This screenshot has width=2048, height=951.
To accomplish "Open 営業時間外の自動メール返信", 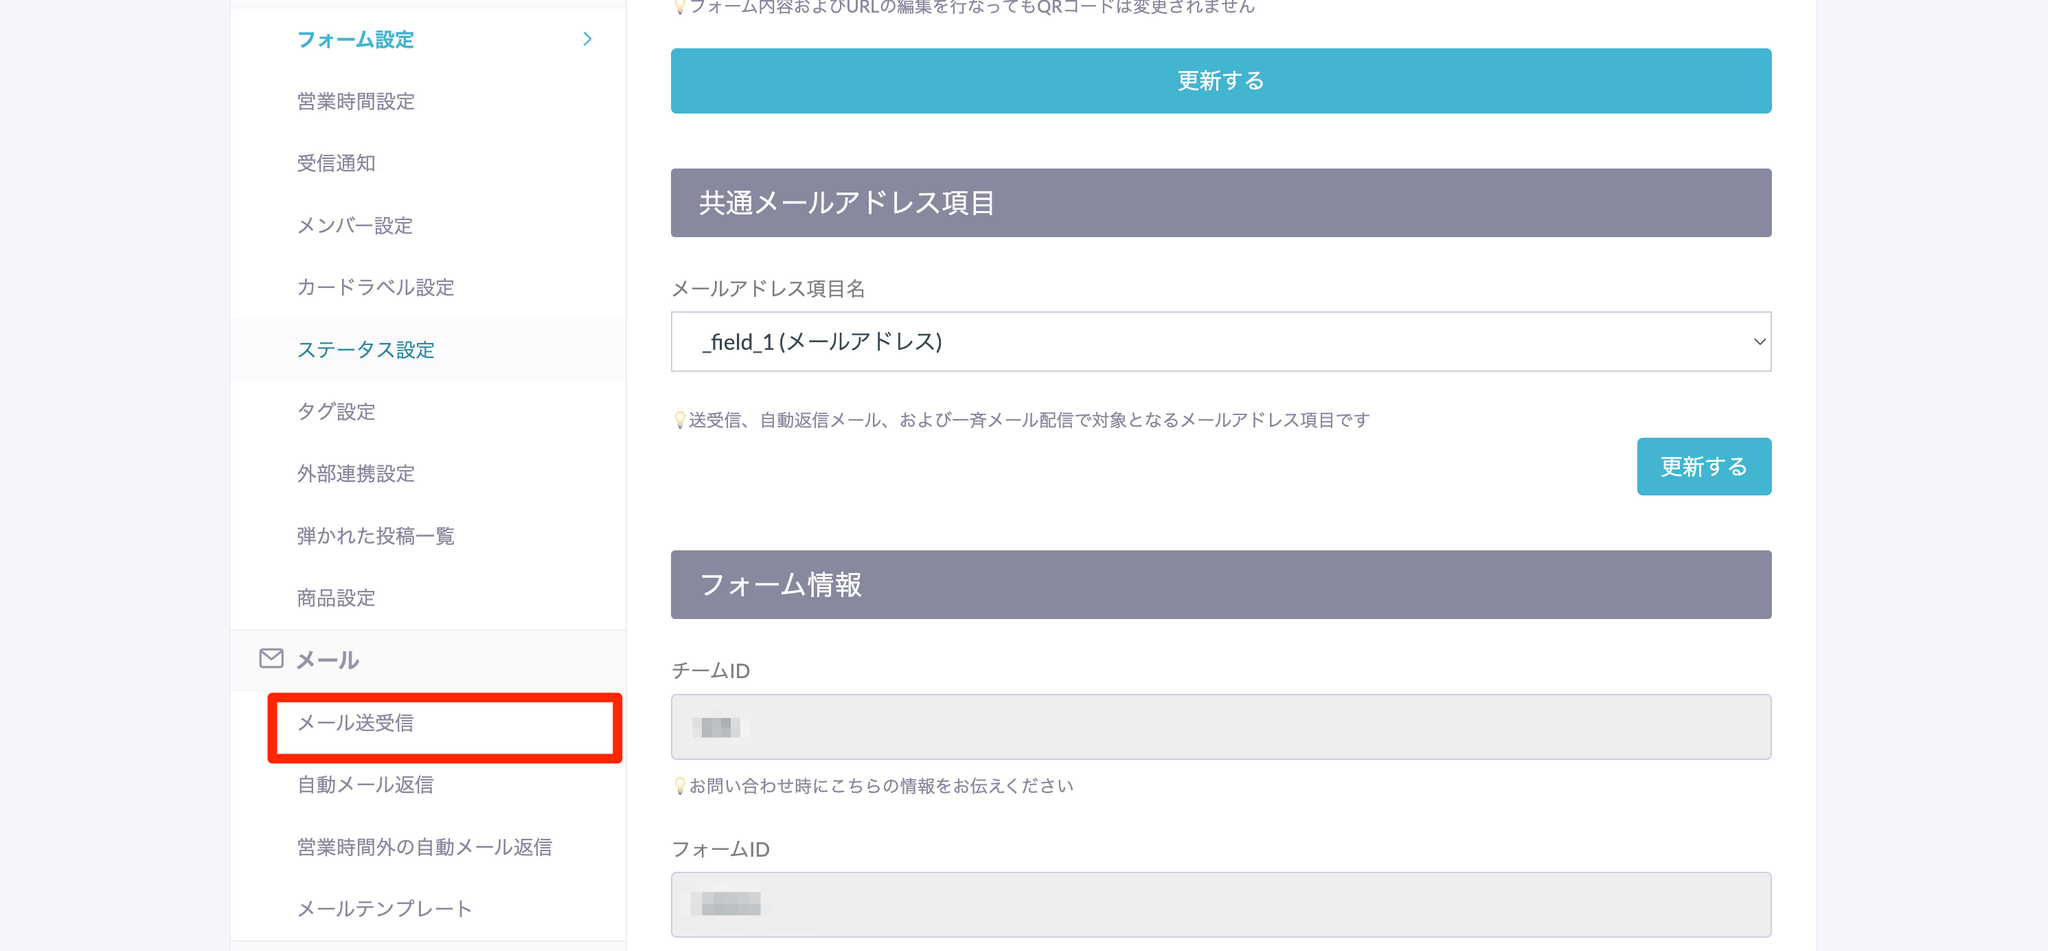I will (424, 847).
